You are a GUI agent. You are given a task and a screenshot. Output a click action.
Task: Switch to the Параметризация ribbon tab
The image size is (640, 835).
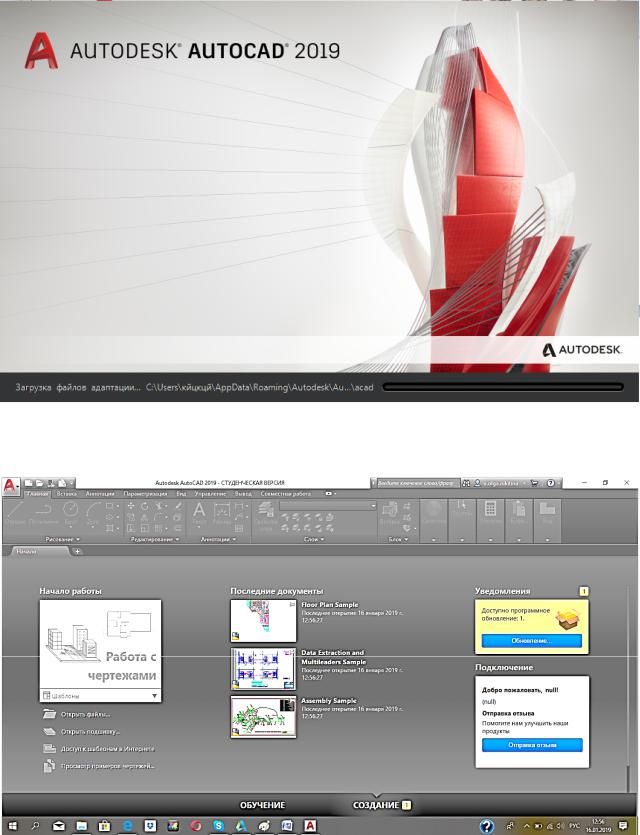(x=145, y=494)
